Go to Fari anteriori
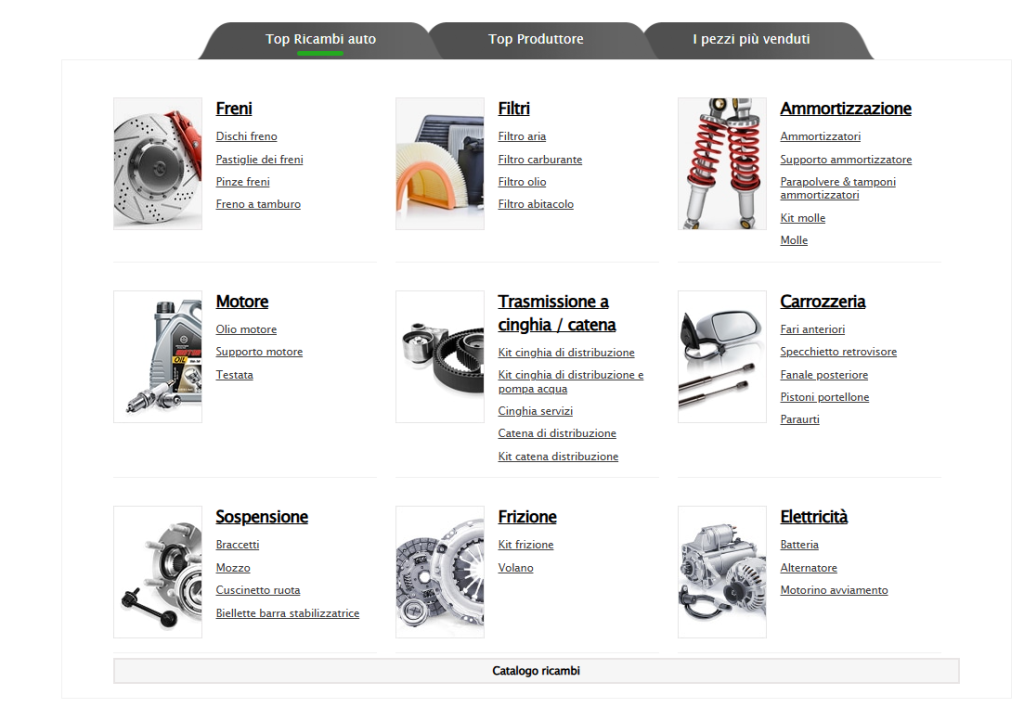 (812, 330)
